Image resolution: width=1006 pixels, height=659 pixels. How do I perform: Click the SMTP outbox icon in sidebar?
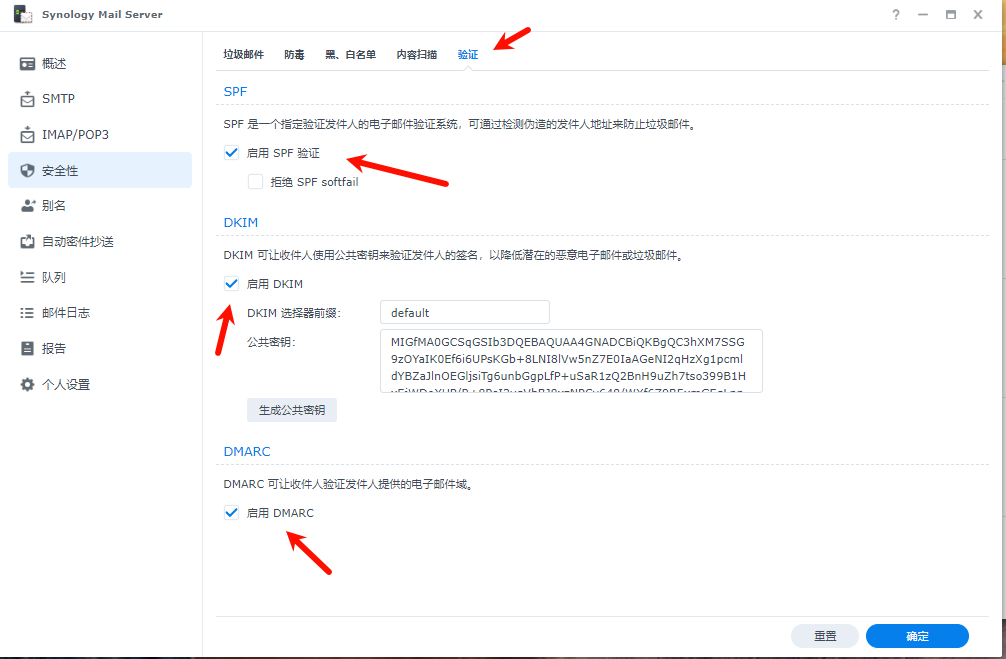(x=27, y=99)
